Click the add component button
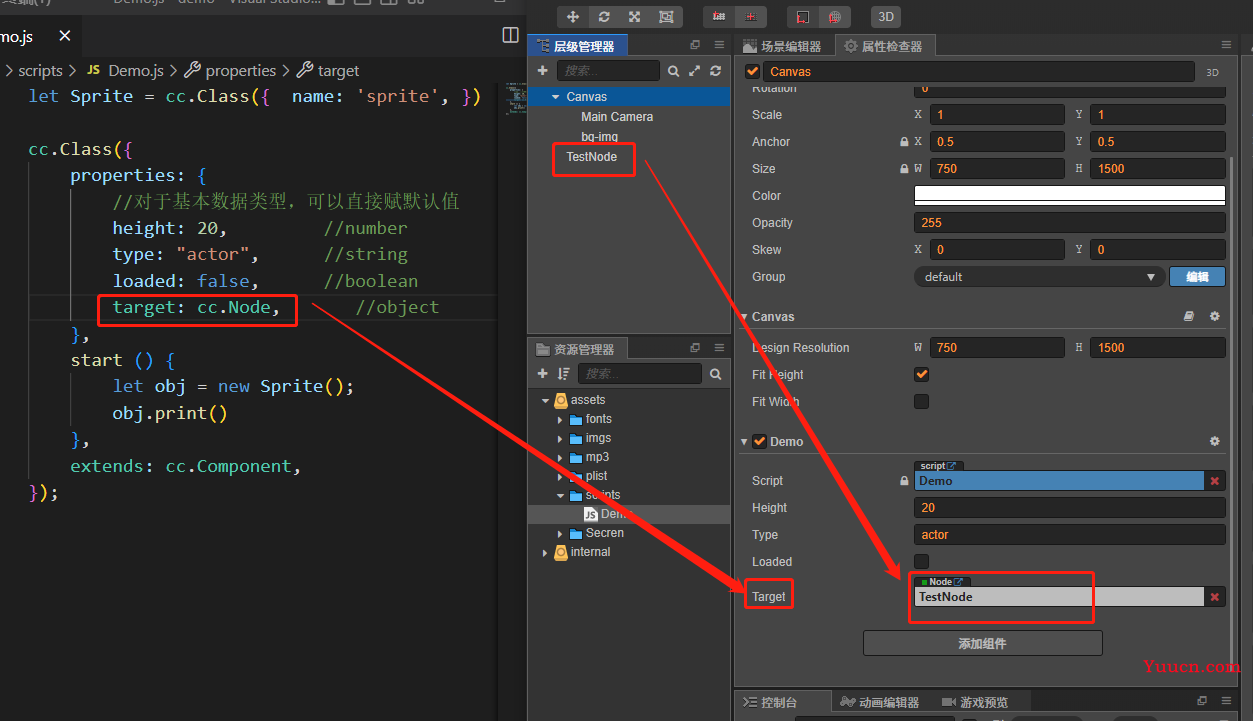 click(982, 643)
